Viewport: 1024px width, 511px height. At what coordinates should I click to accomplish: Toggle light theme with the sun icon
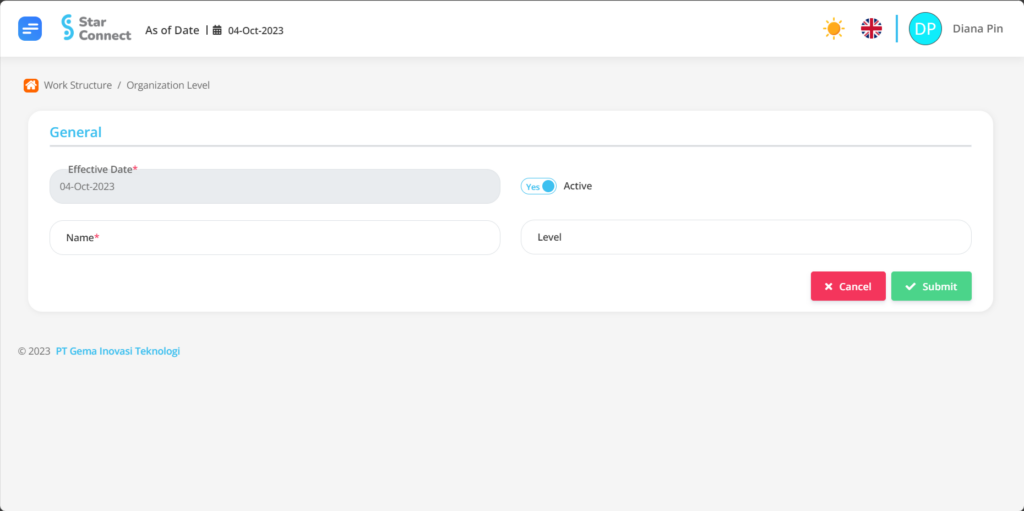[x=833, y=29]
